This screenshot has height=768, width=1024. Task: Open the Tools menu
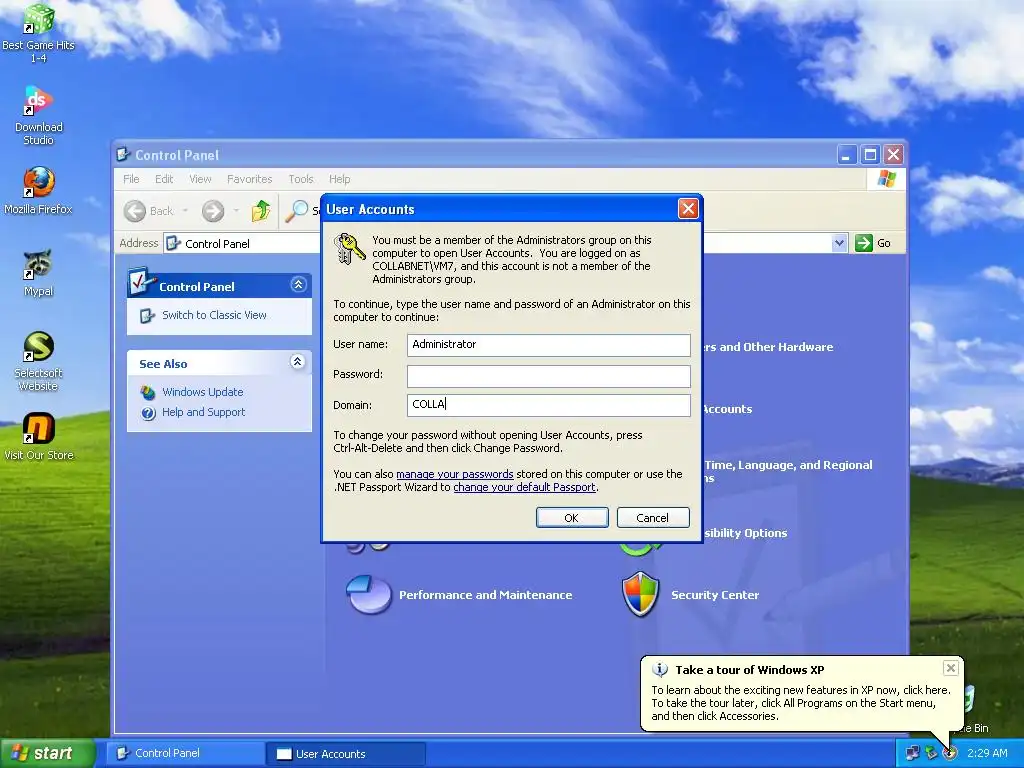301,179
